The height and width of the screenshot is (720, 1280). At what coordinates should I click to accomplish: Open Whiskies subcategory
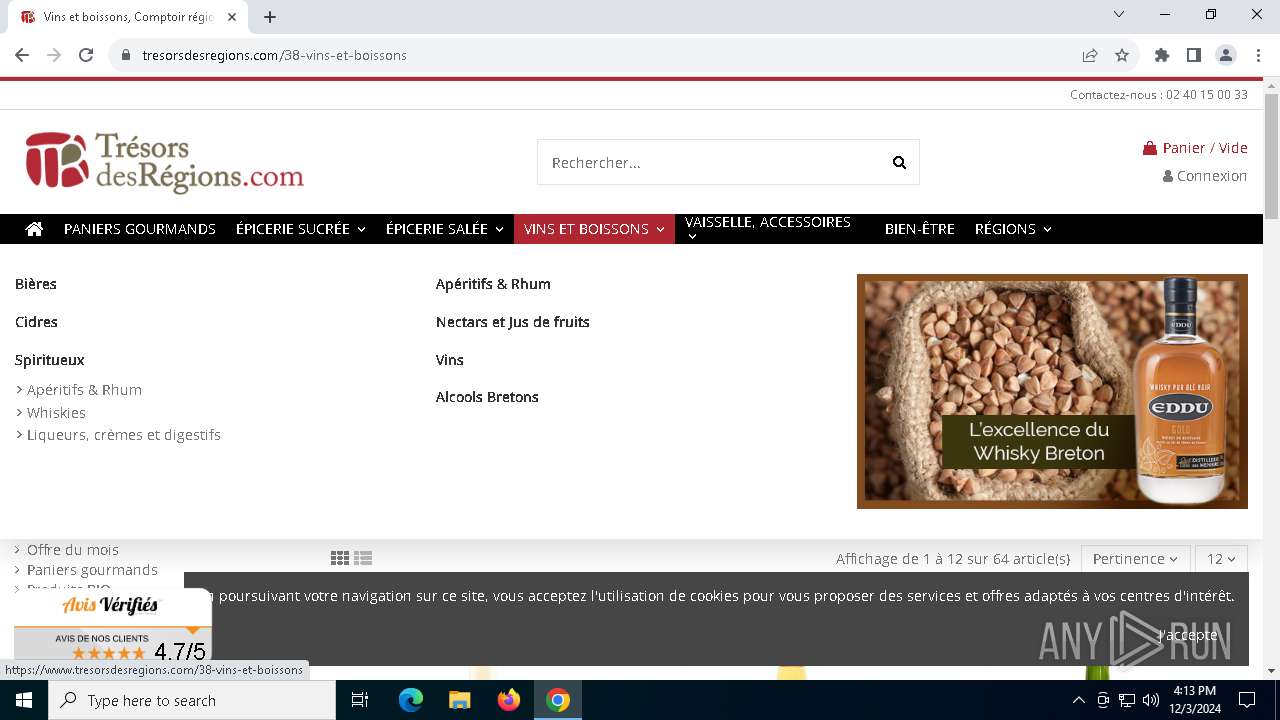pyautogui.click(x=56, y=413)
